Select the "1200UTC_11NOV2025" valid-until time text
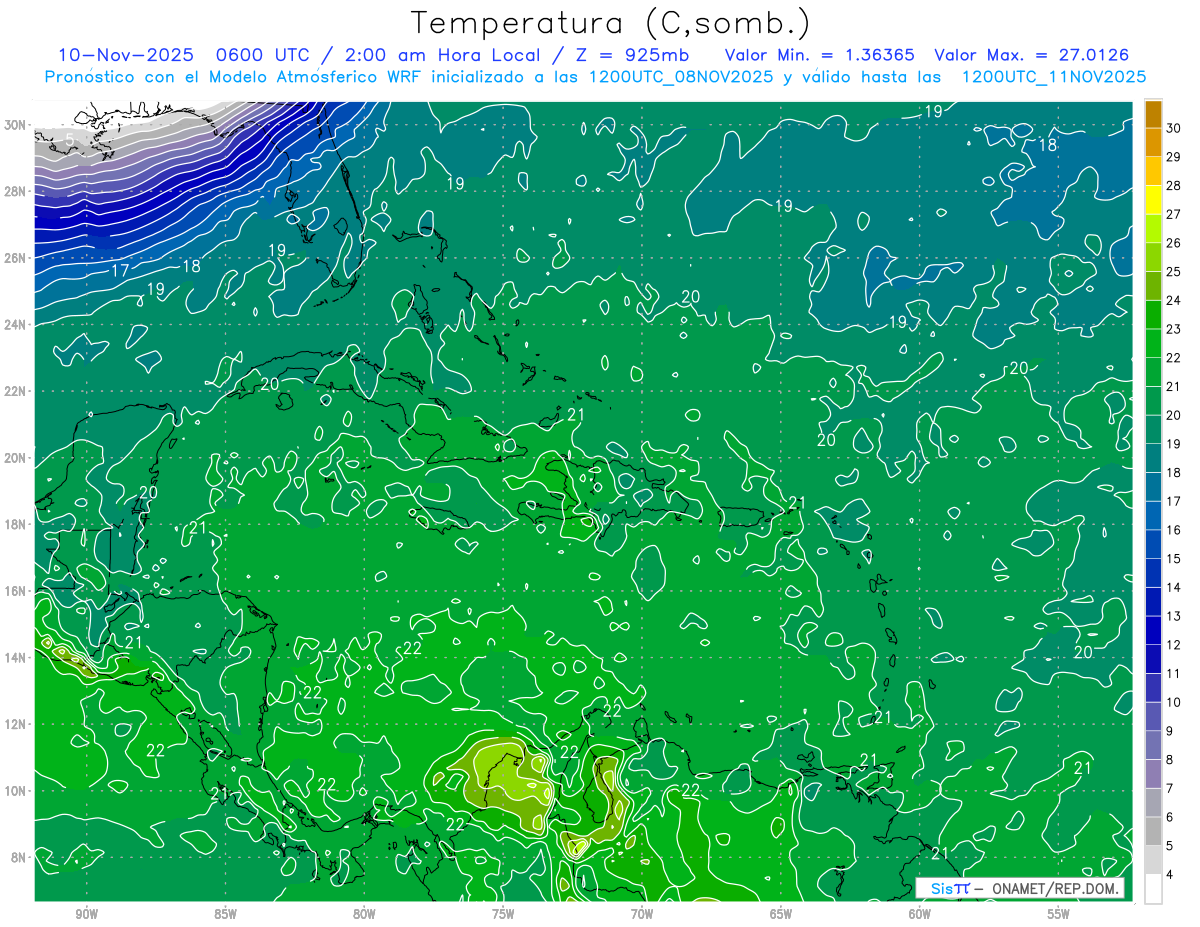1200x927 pixels. point(1053,77)
